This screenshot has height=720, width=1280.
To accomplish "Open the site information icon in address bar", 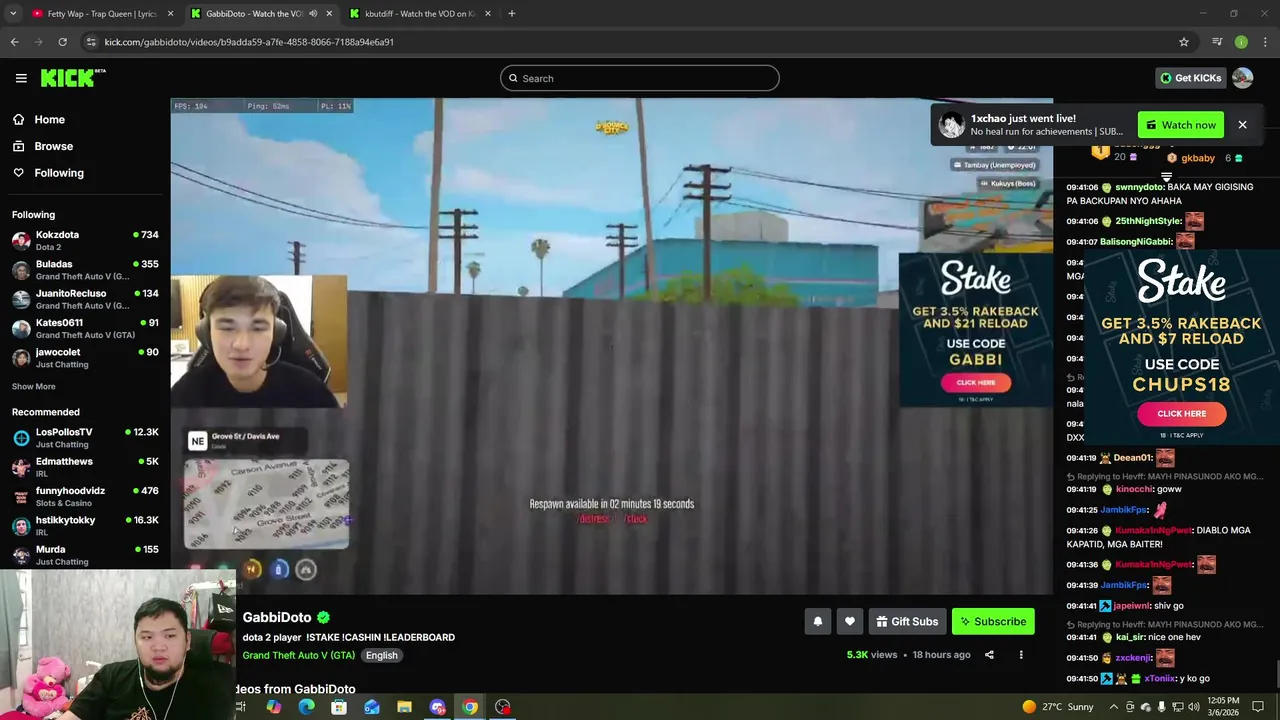I will click(x=91, y=42).
